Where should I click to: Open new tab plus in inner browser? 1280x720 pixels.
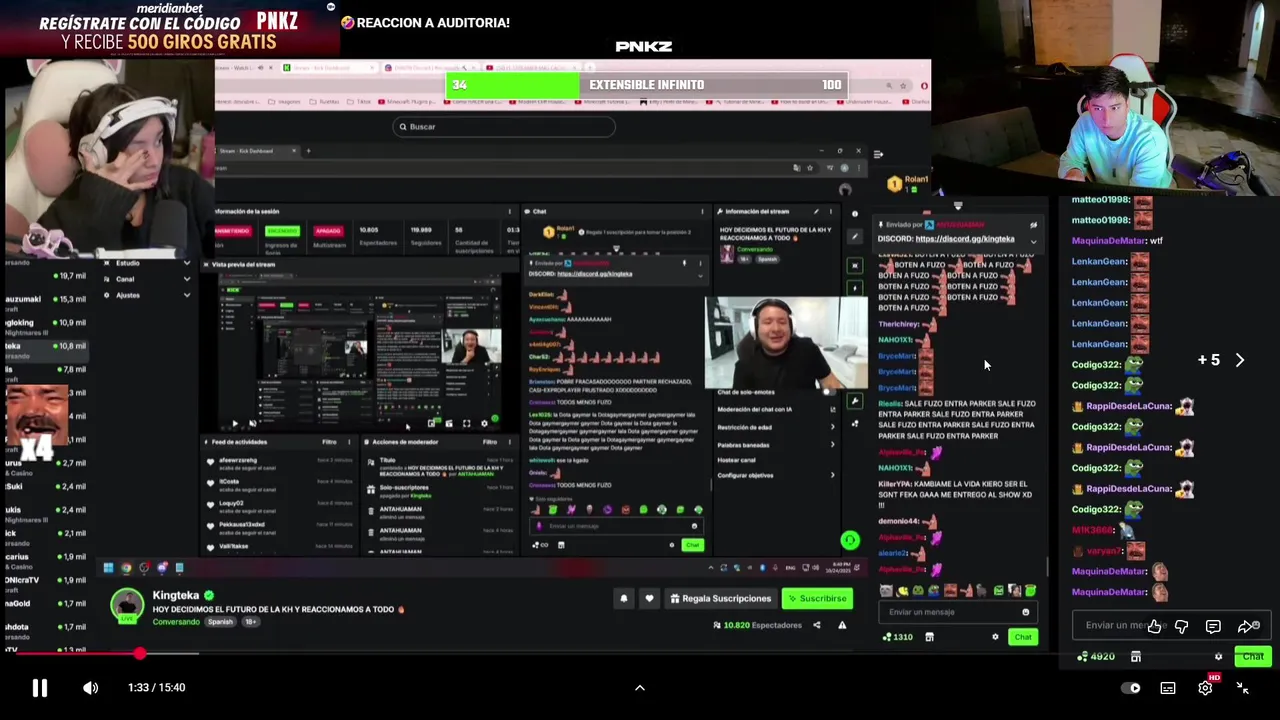(x=308, y=151)
